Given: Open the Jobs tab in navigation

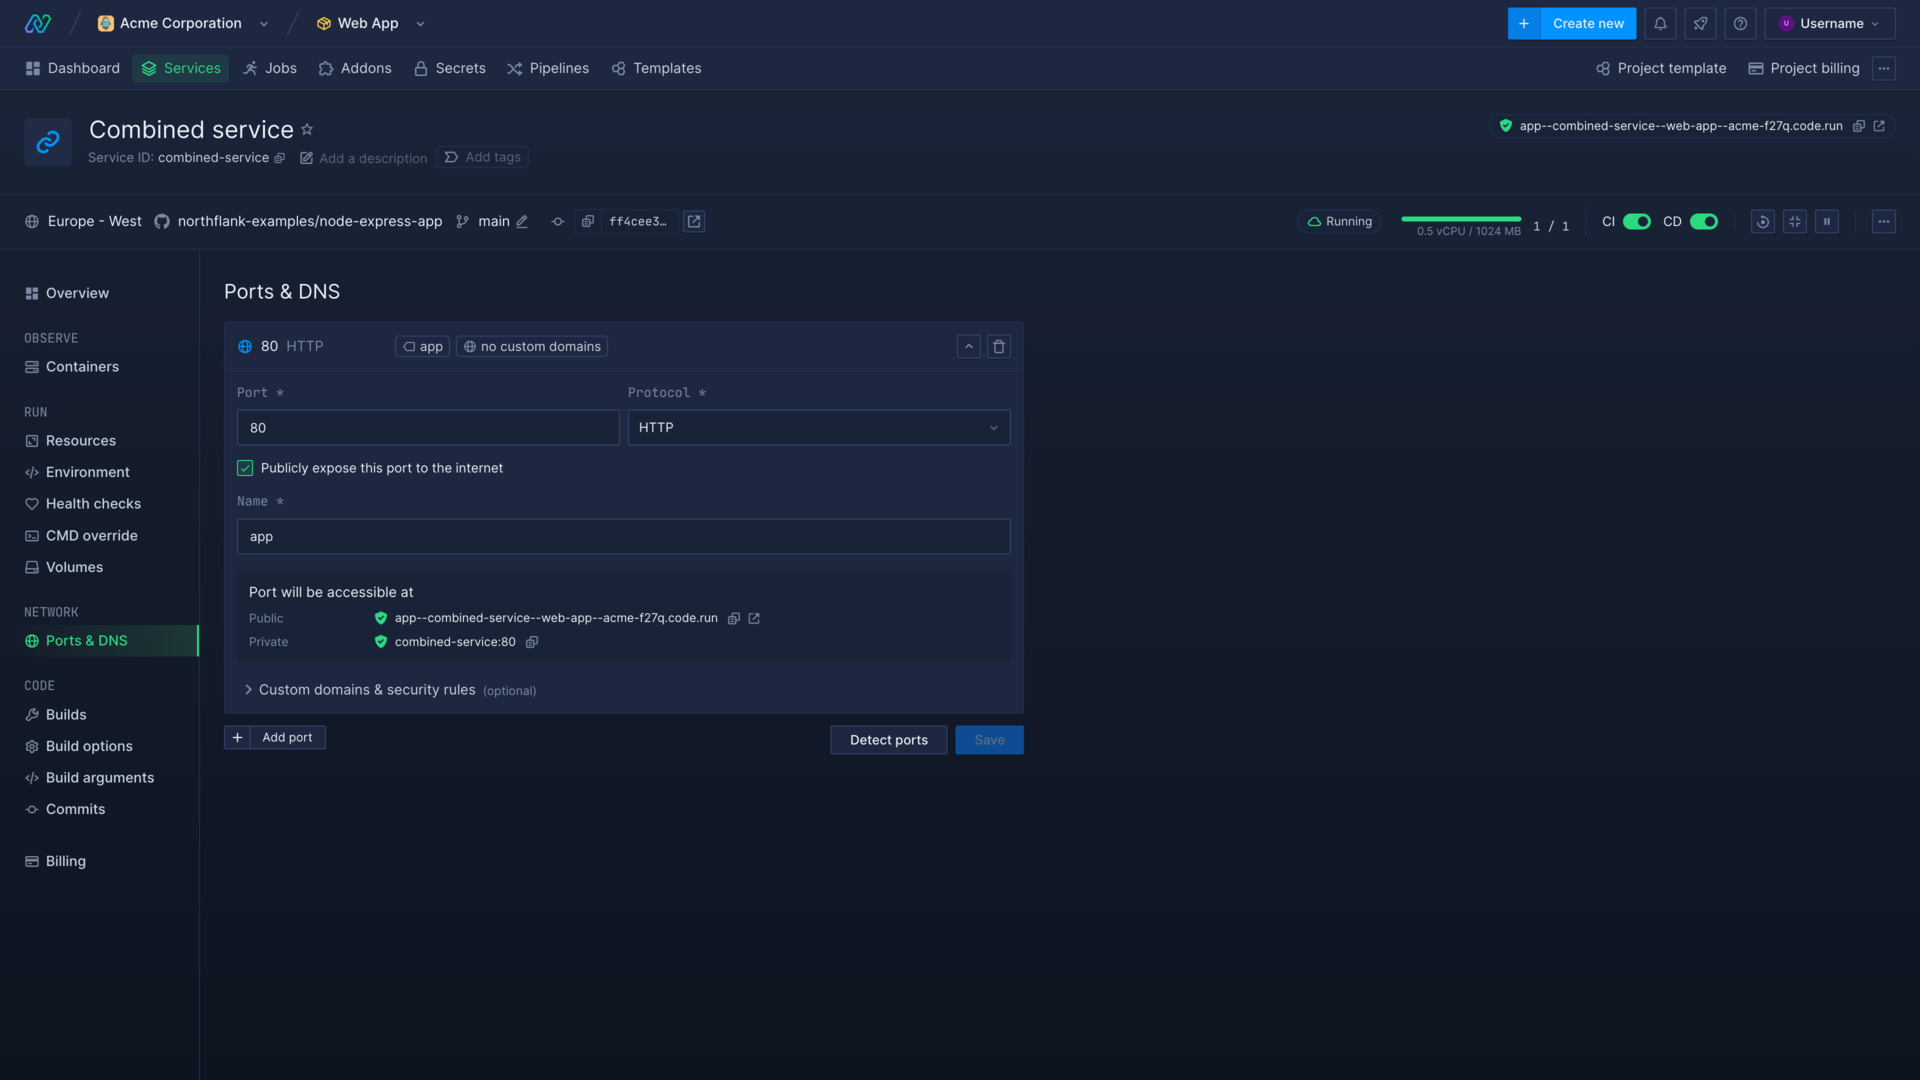Looking at the screenshot, I should click(x=280, y=69).
